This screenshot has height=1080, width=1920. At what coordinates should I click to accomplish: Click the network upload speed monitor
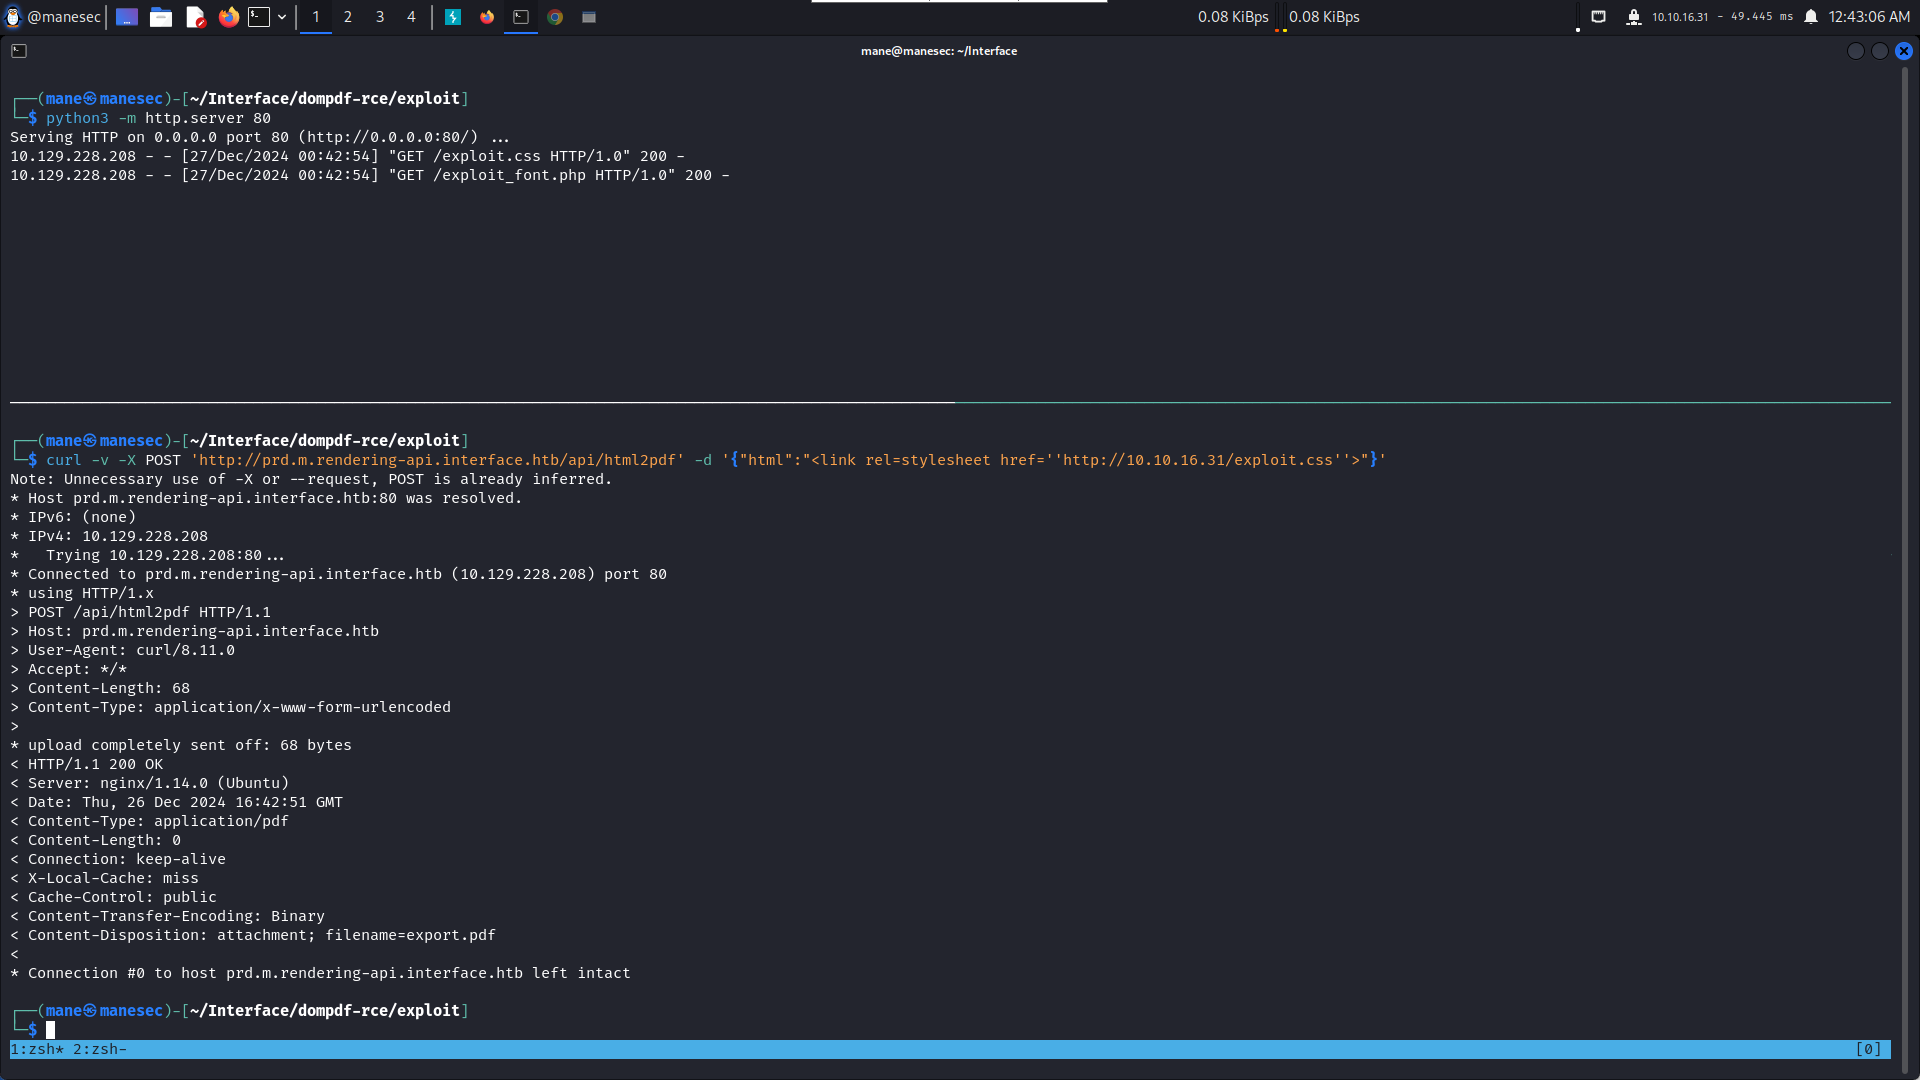[1324, 17]
